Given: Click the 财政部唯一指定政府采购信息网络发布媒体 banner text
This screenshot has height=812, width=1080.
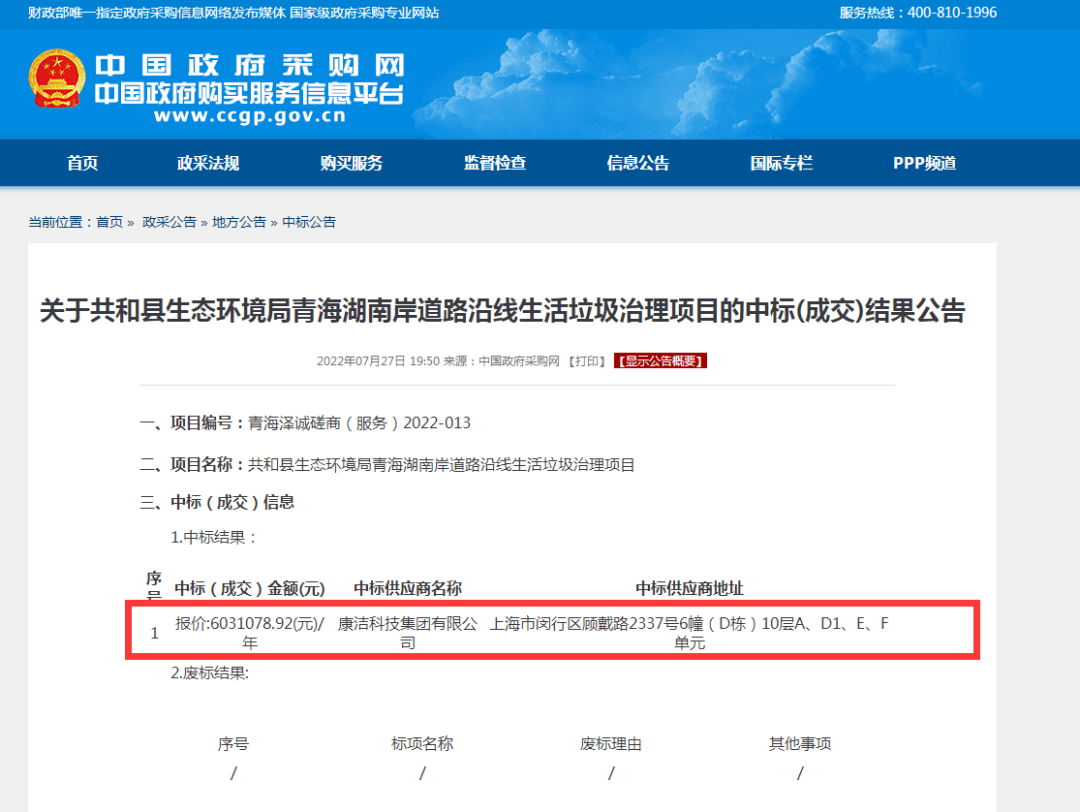Looking at the screenshot, I should pos(156,13).
